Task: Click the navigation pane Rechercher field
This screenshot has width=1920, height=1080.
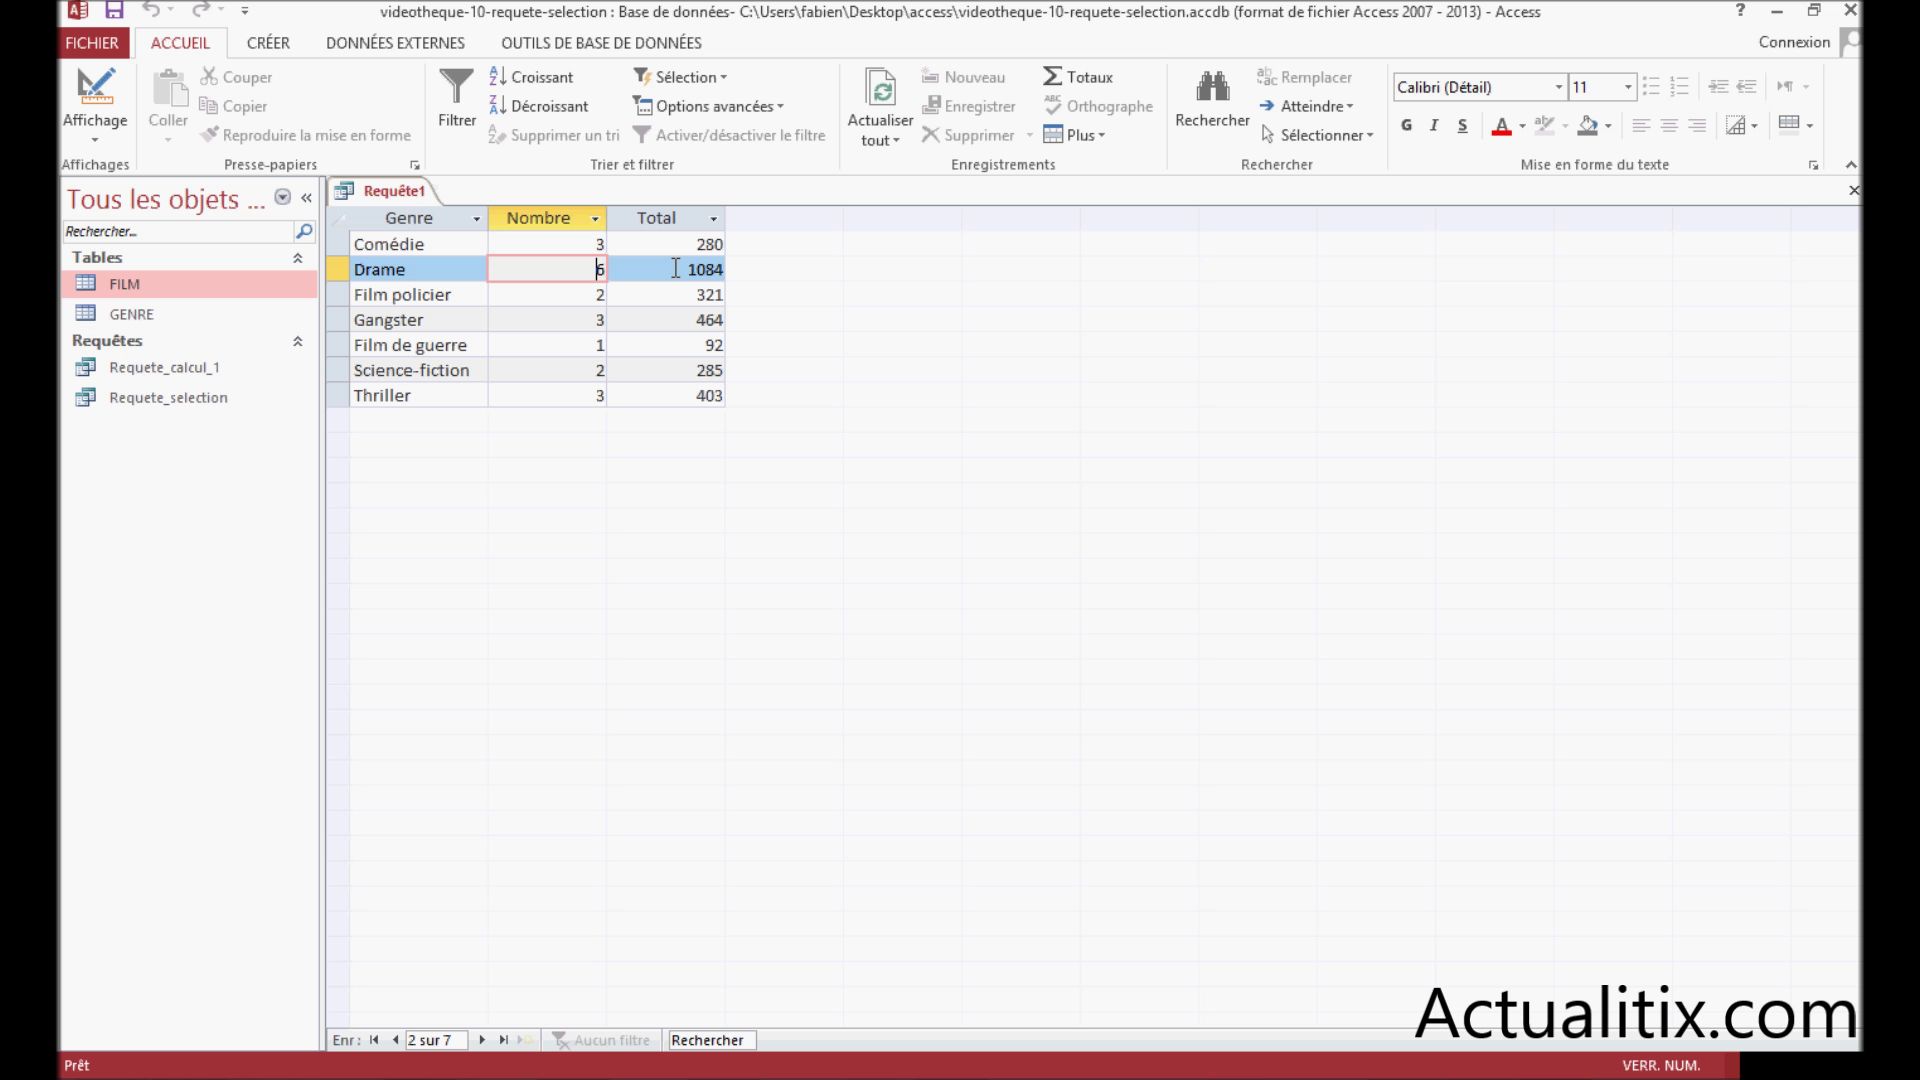Action: point(177,231)
